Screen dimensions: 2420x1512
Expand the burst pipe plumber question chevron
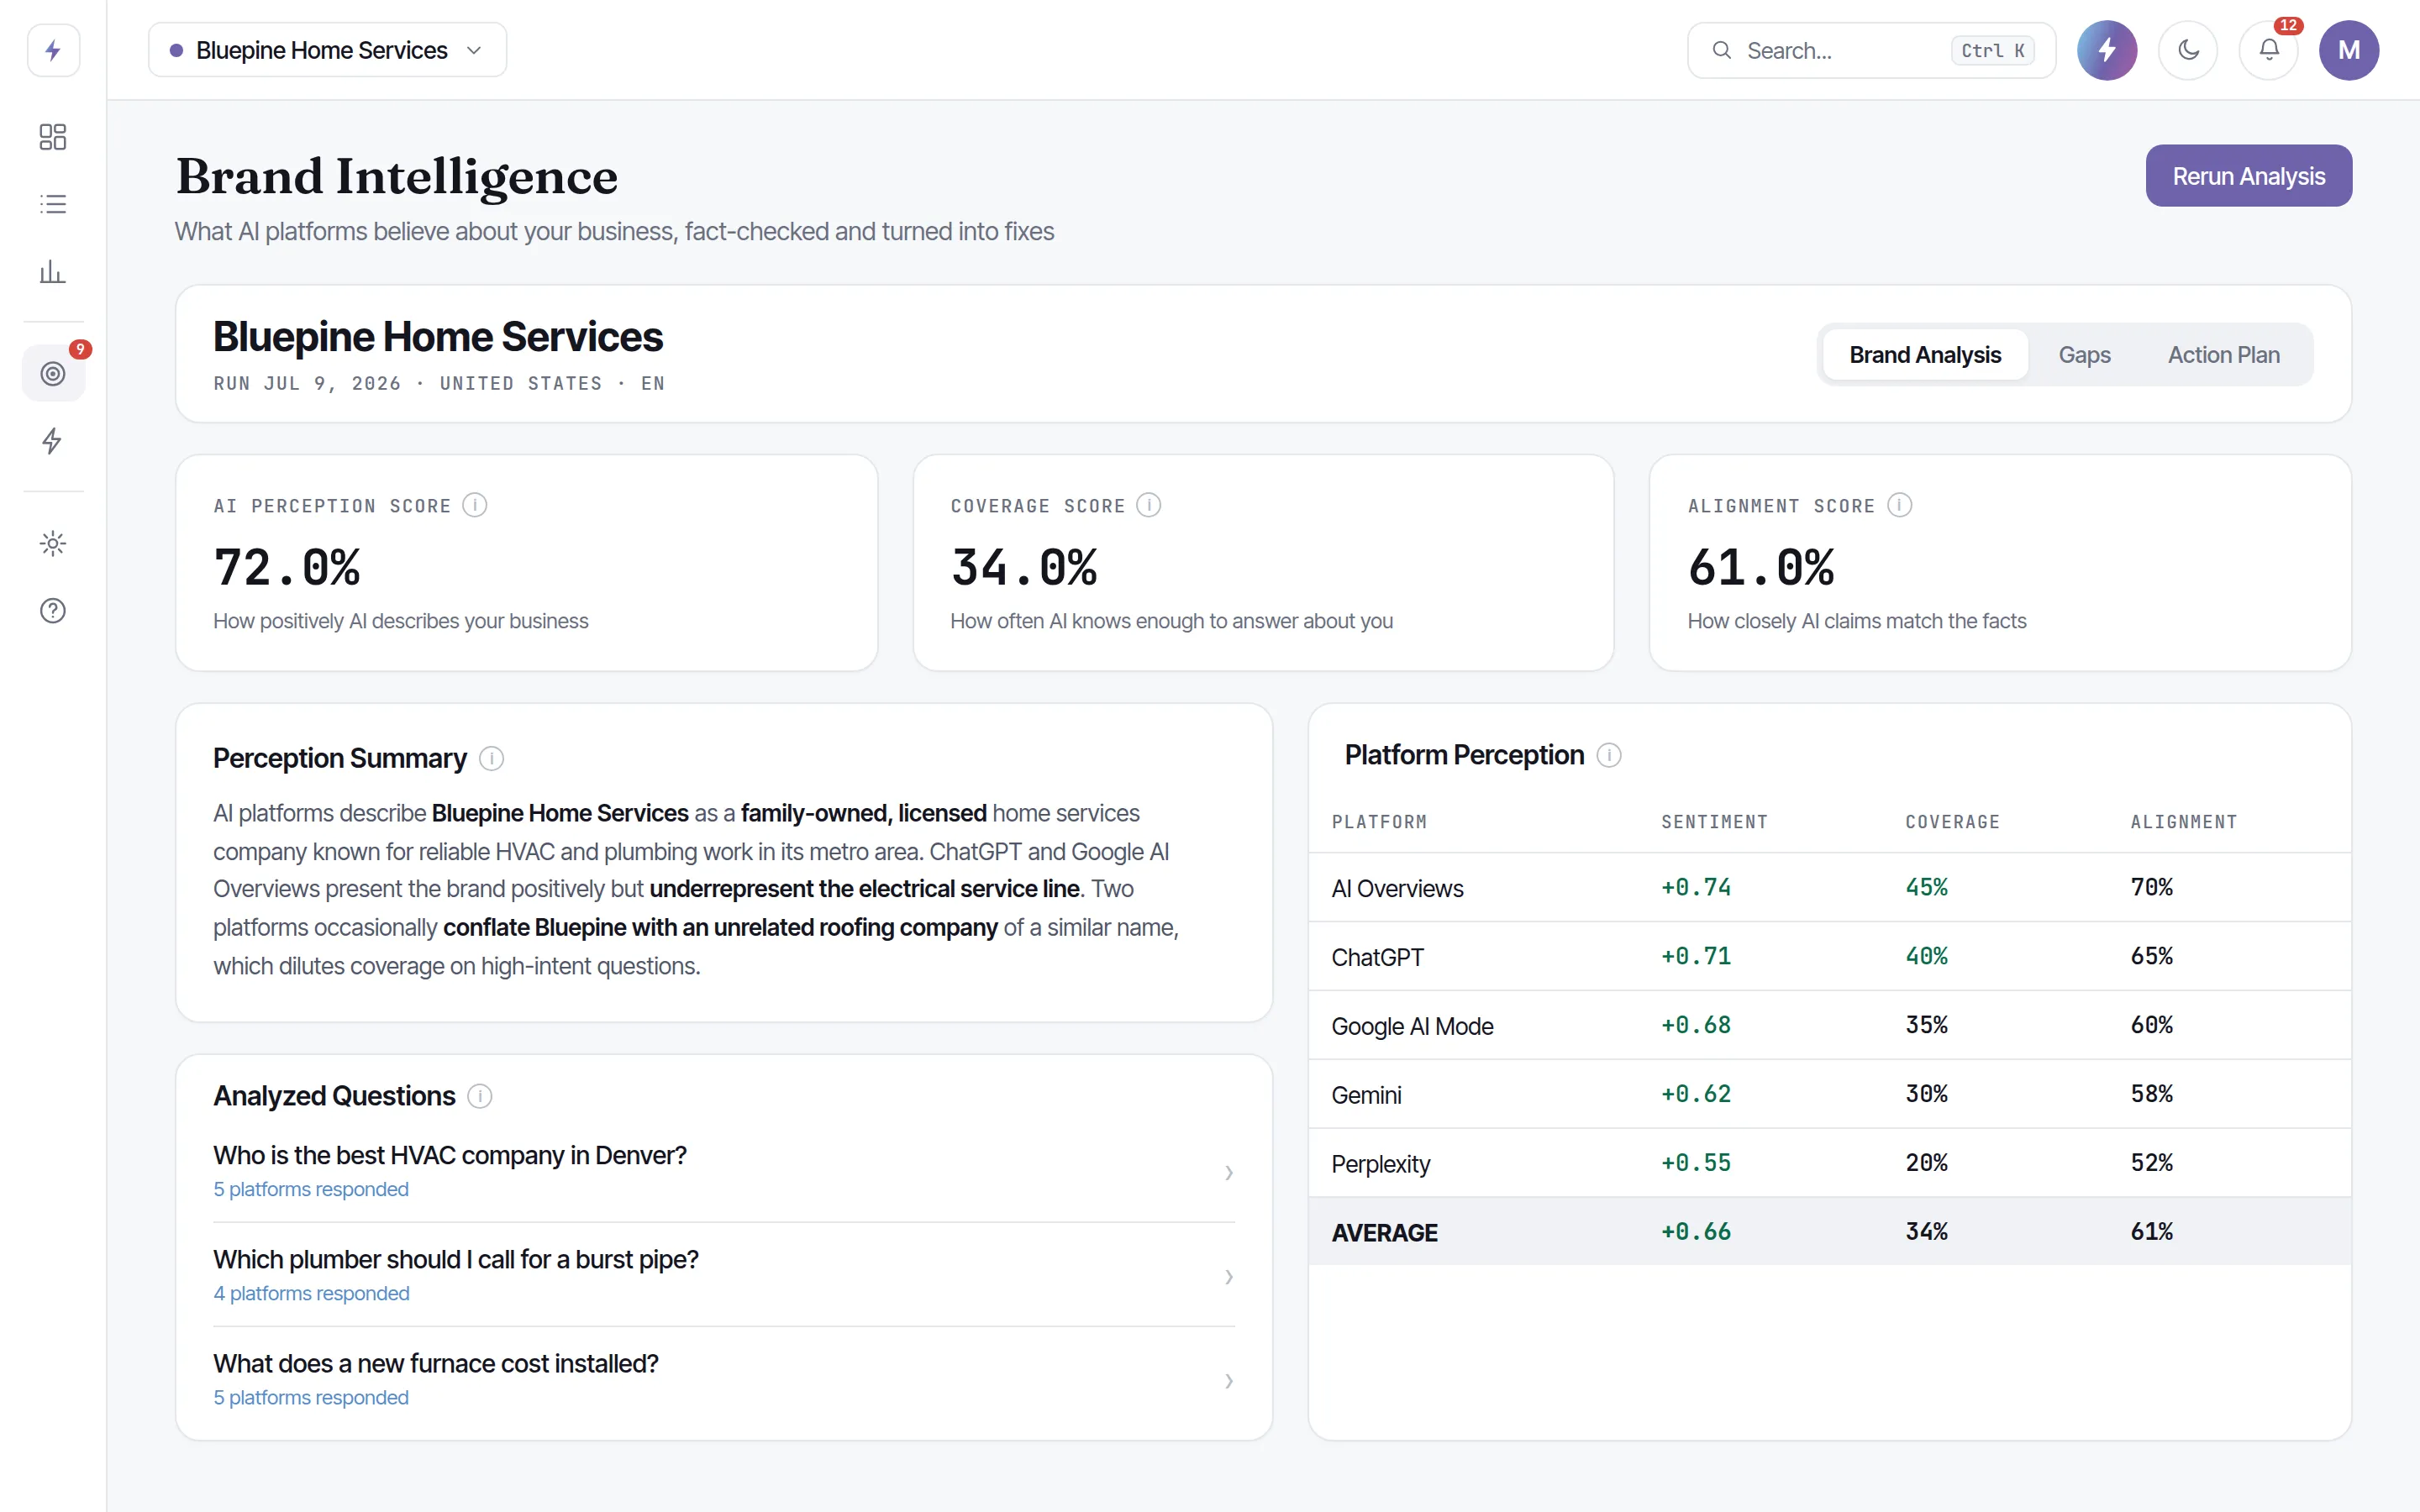click(1229, 1276)
